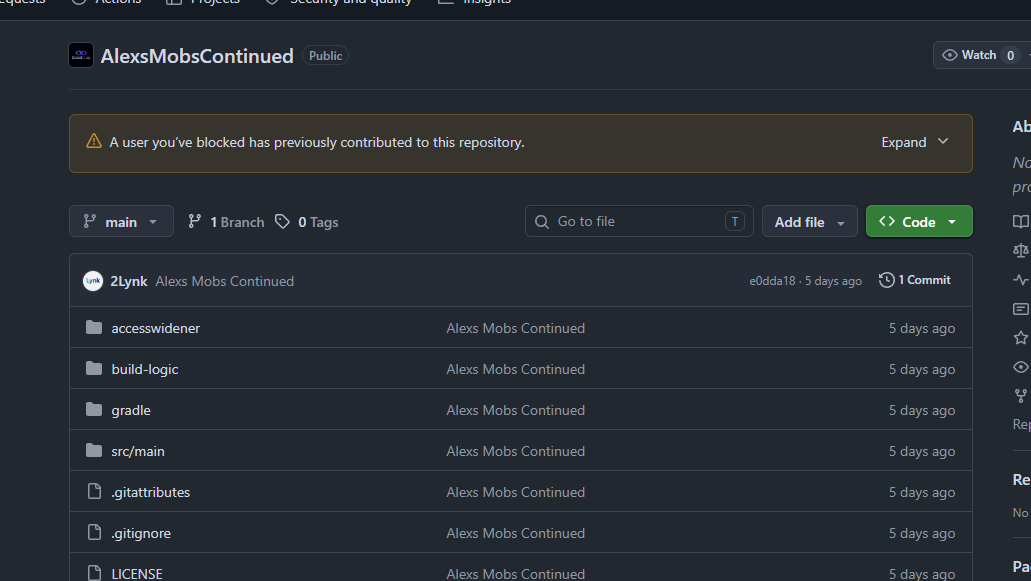This screenshot has width=1031, height=581.
Task: Open the Add file dropdown
Action: click(x=809, y=221)
